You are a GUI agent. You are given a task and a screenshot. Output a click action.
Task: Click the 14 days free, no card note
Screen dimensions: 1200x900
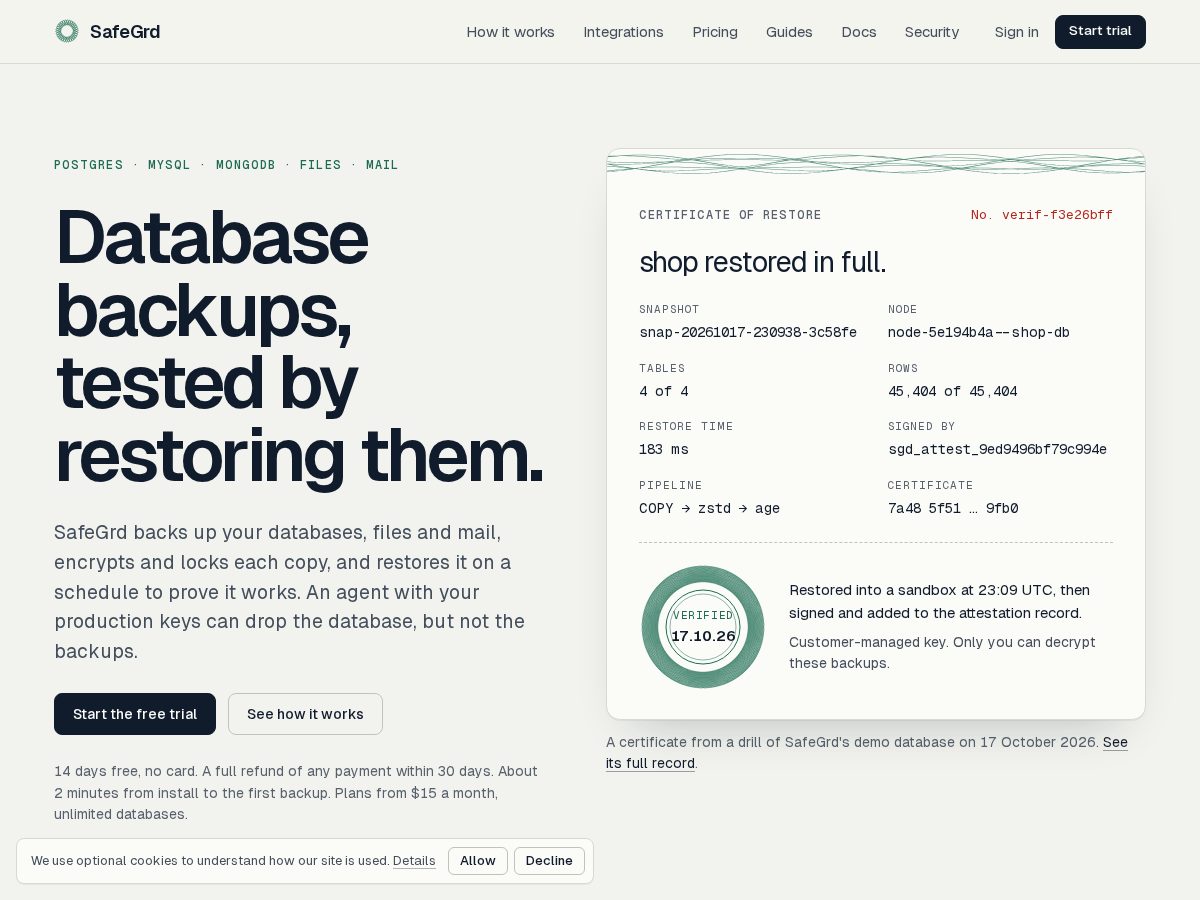tap(296, 793)
